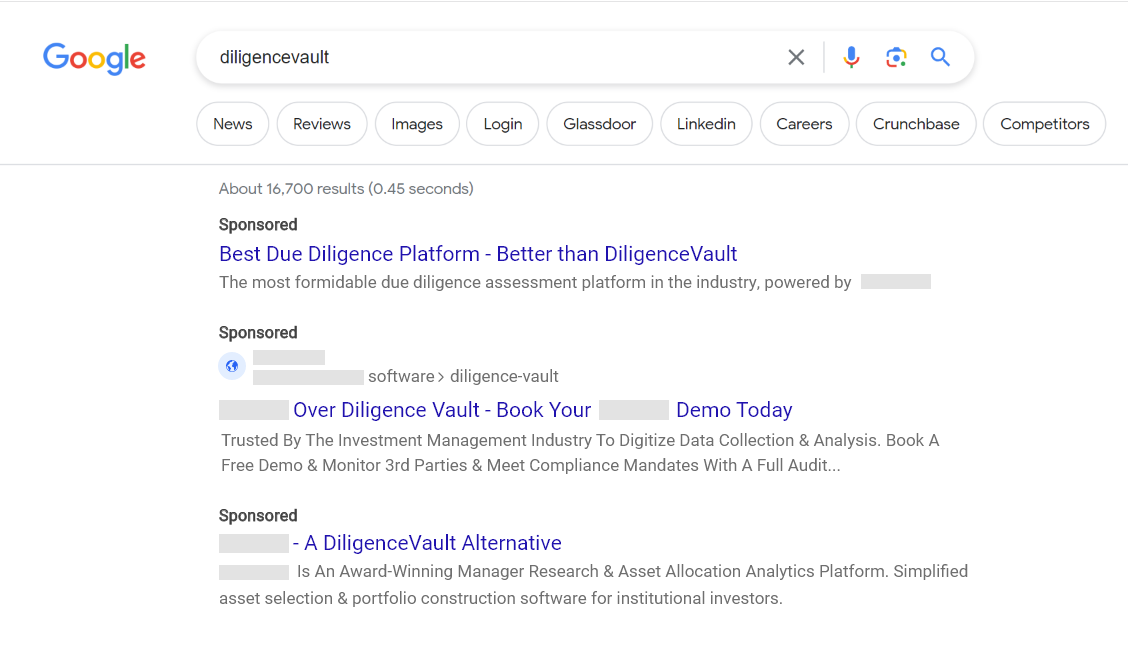Choose the Careers filter chip
1128x646 pixels.
804,123
